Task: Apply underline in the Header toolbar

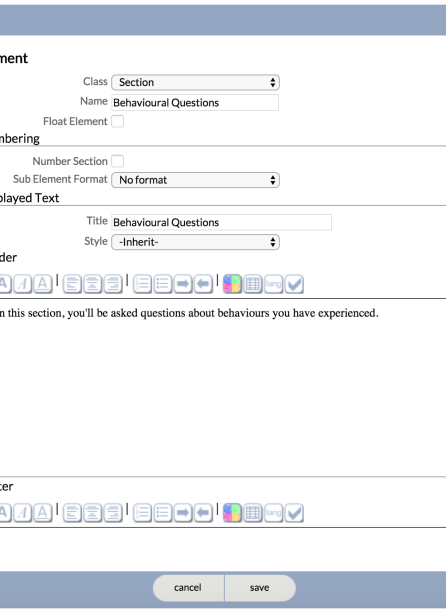Action: point(43,284)
